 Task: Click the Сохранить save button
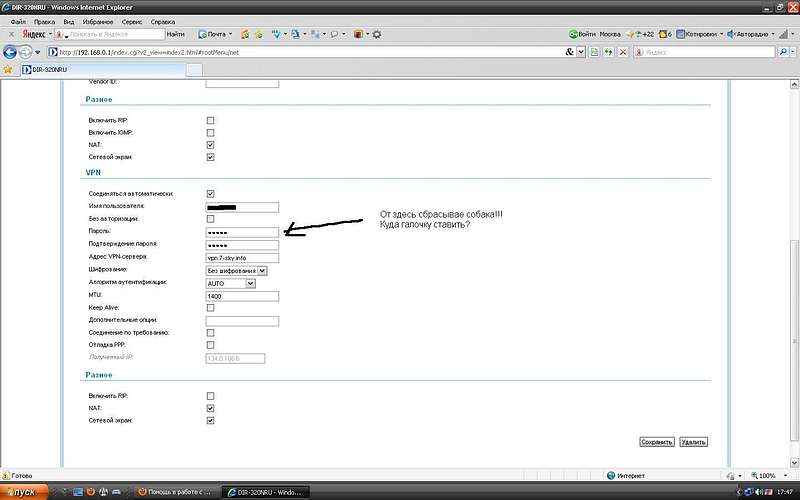[656, 441]
